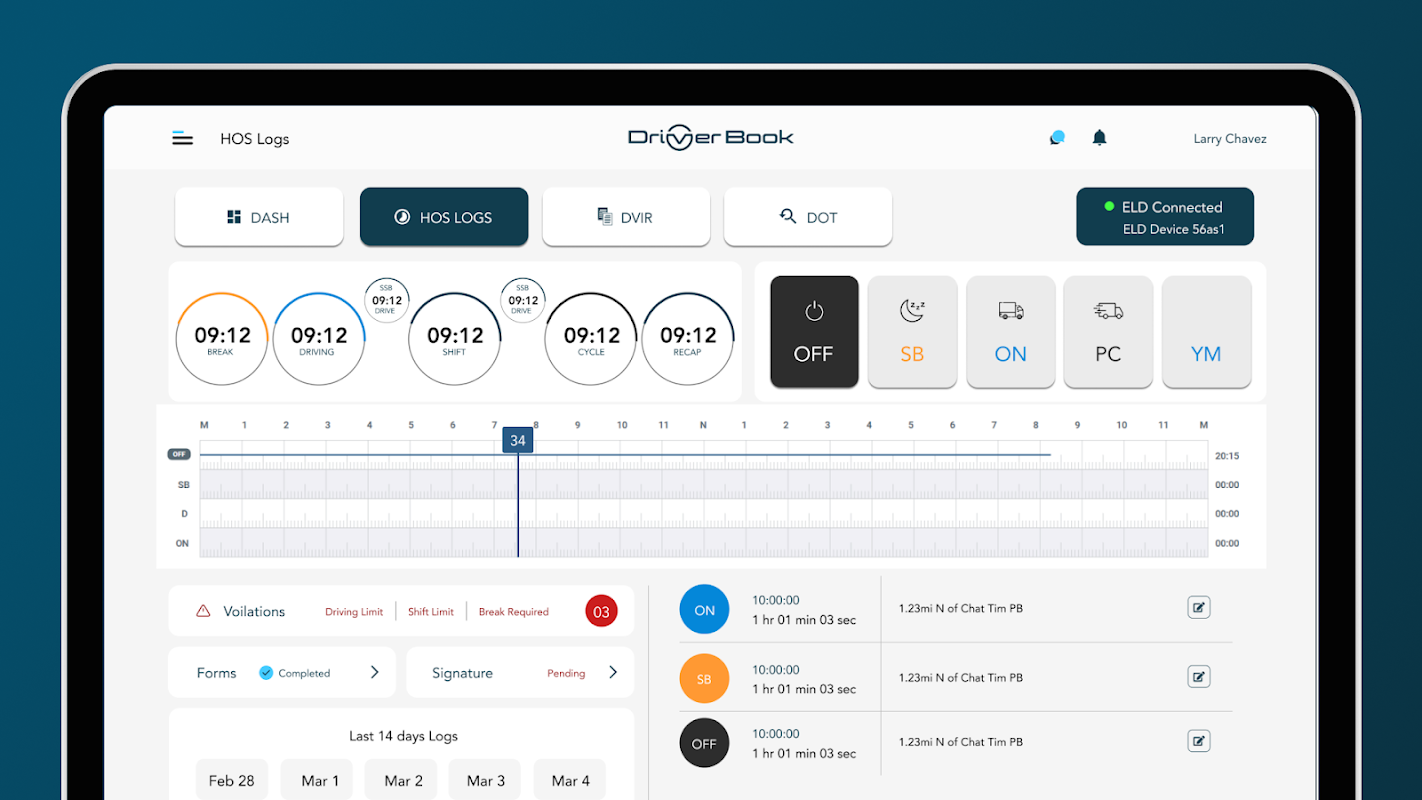The height and width of the screenshot is (800, 1422).
Task: Click the ELD Connected status button
Action: point(1165,217)
